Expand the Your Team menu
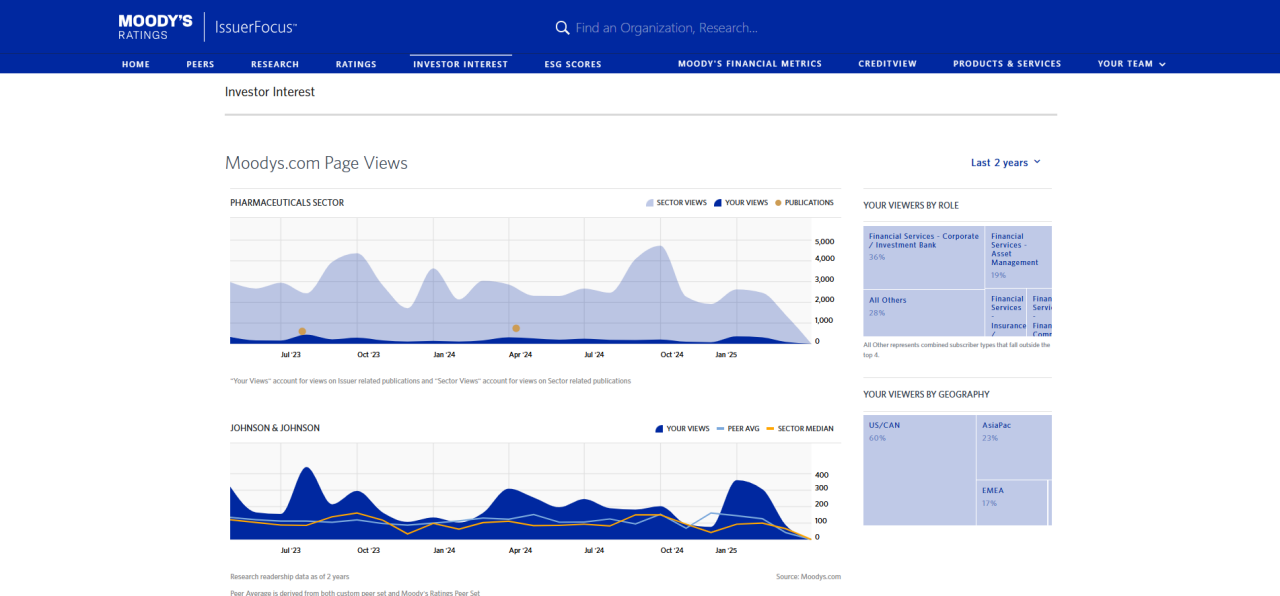The image size is (1280, 596). [1131, 64]
